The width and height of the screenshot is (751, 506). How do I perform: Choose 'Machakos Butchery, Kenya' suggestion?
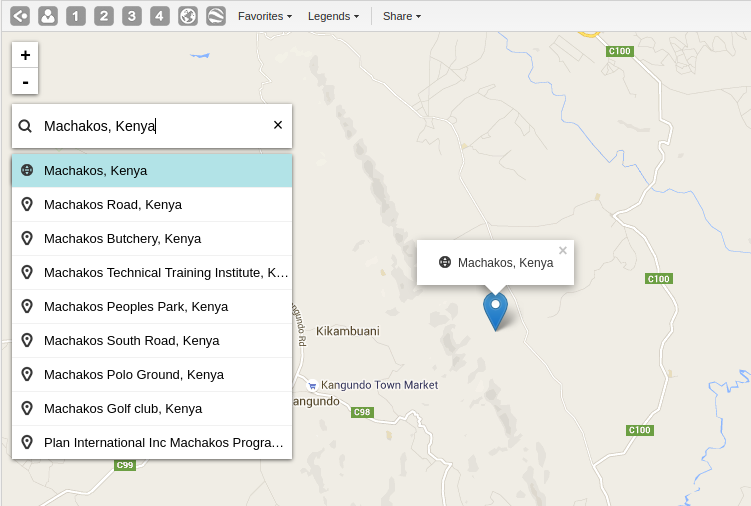click(x=152, y=239)
